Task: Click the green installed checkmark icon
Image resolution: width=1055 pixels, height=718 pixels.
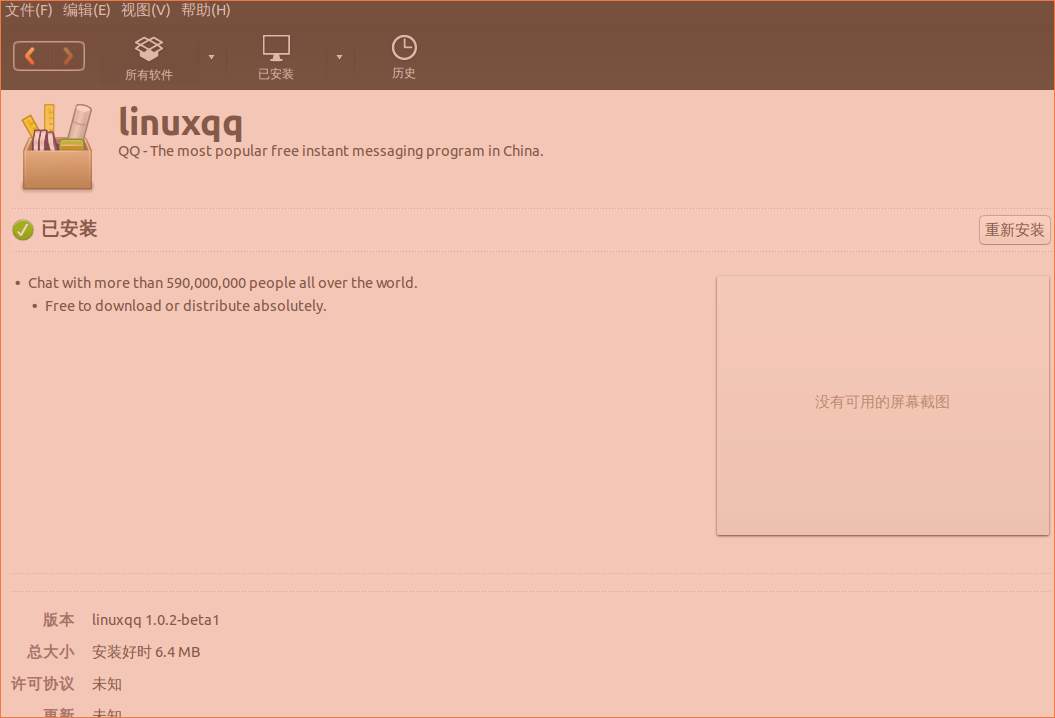Action: (x=23, y=230)
